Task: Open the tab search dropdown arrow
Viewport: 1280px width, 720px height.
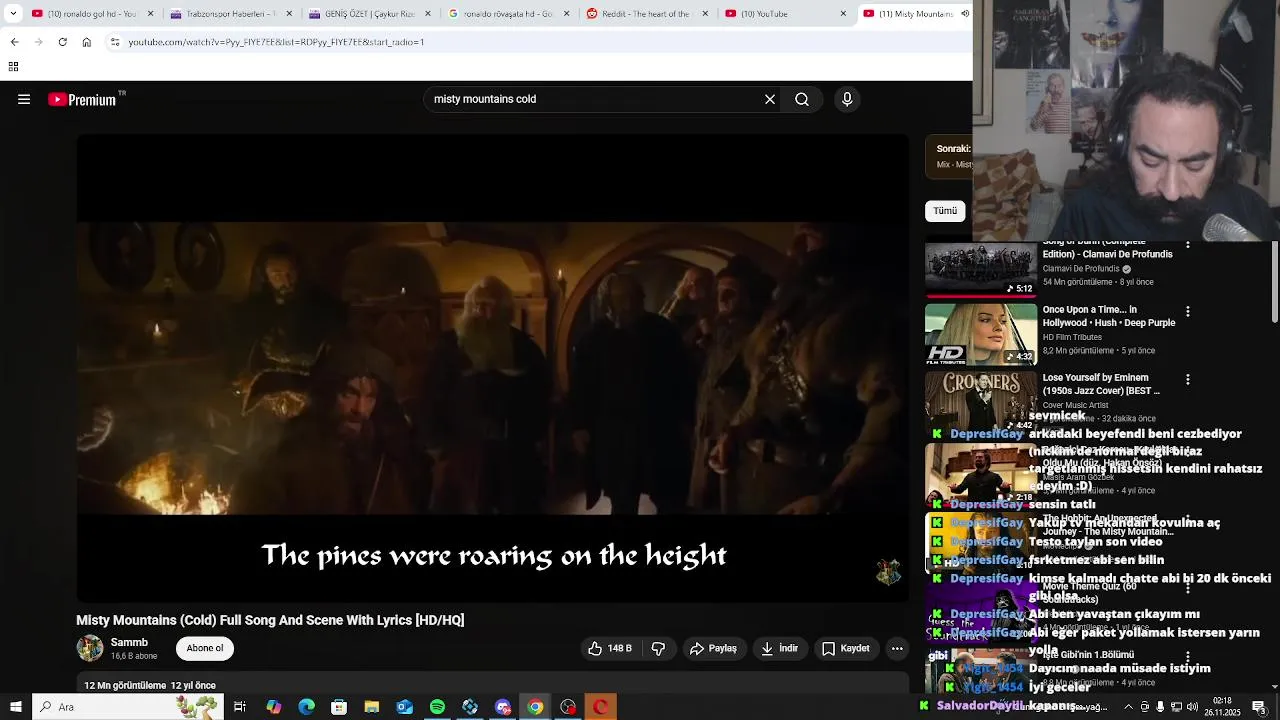Action: coord(13,14)
